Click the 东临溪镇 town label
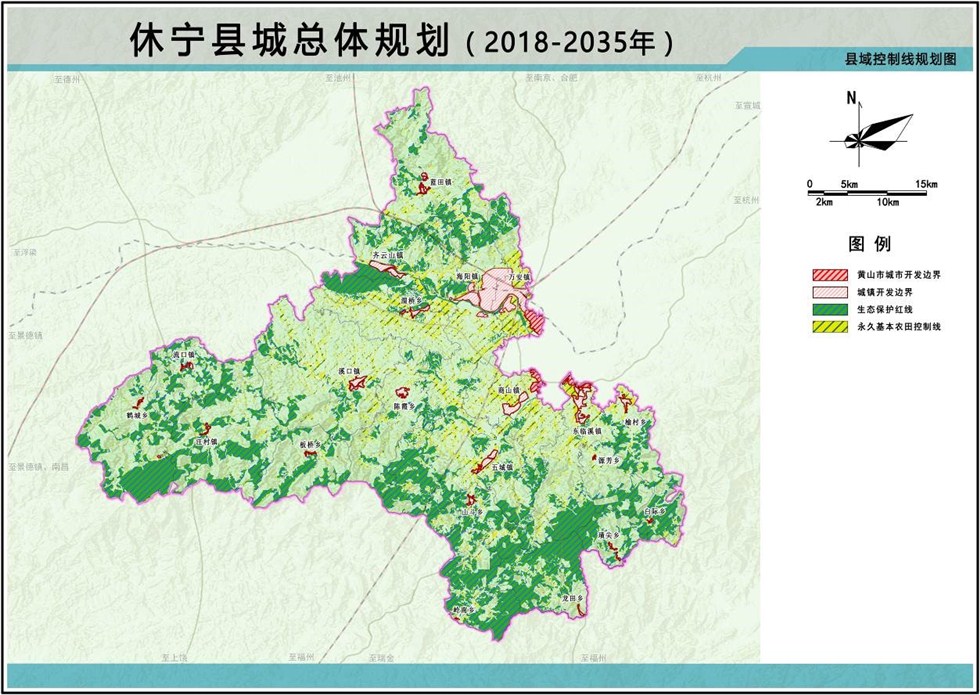Viewport: 980px width, 695px height. click(587, 431)
